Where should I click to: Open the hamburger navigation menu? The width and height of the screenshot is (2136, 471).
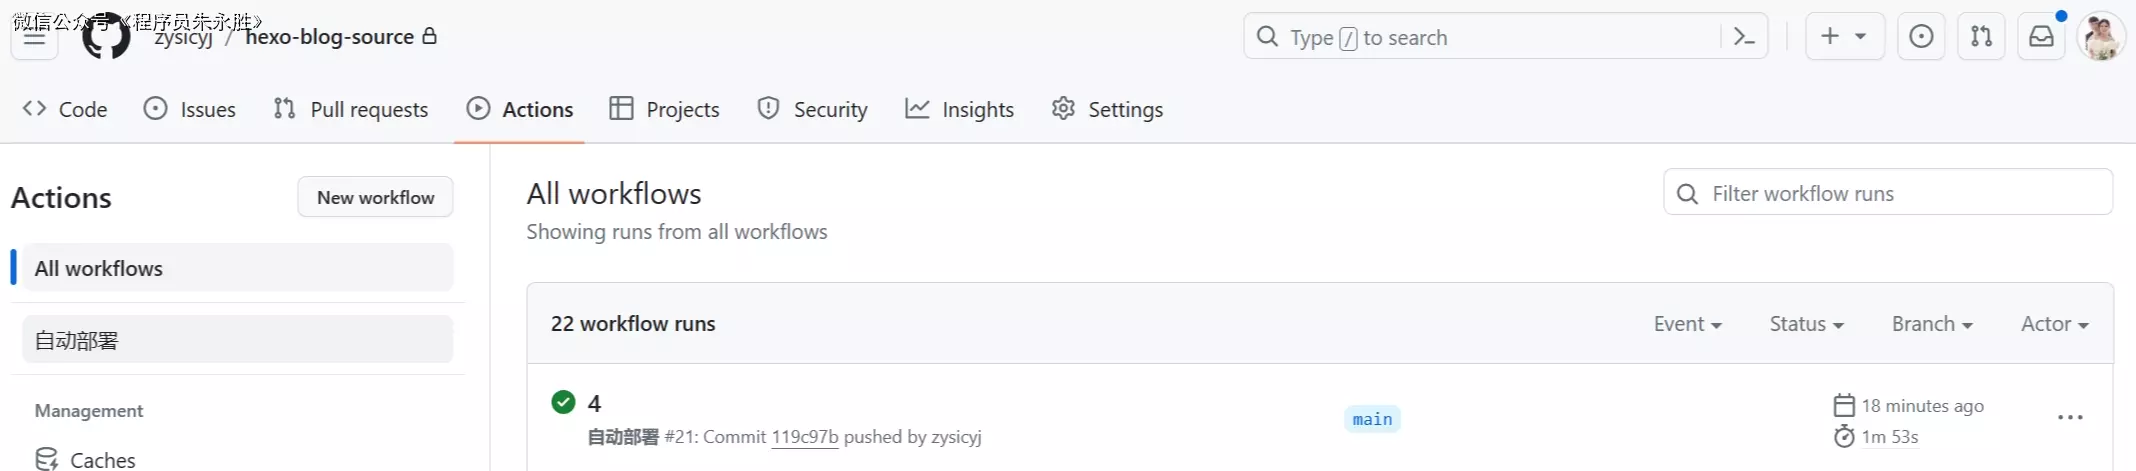(x=34, y=38)
